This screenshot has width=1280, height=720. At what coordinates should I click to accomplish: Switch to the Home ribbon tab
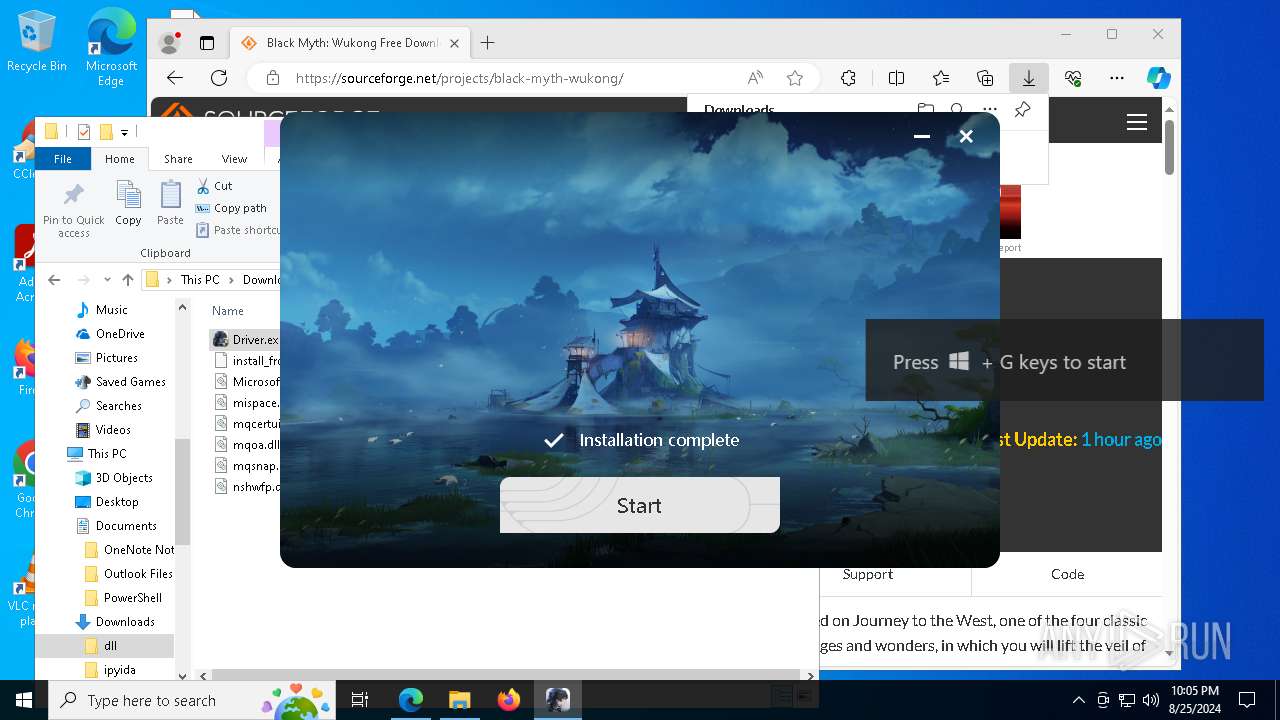pos(120,158)
